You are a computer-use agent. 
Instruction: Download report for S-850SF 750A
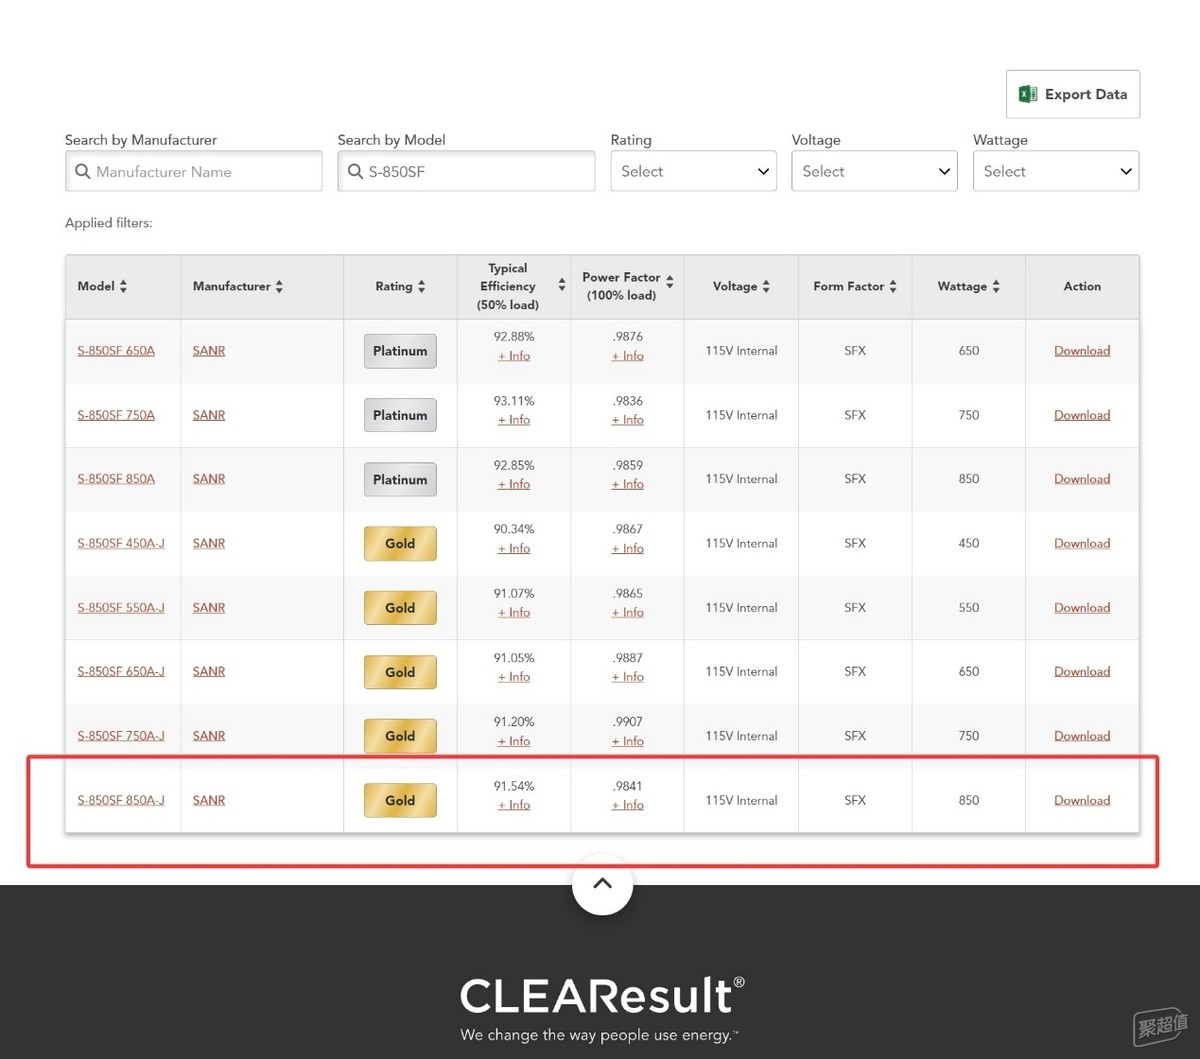(1082, 415)
